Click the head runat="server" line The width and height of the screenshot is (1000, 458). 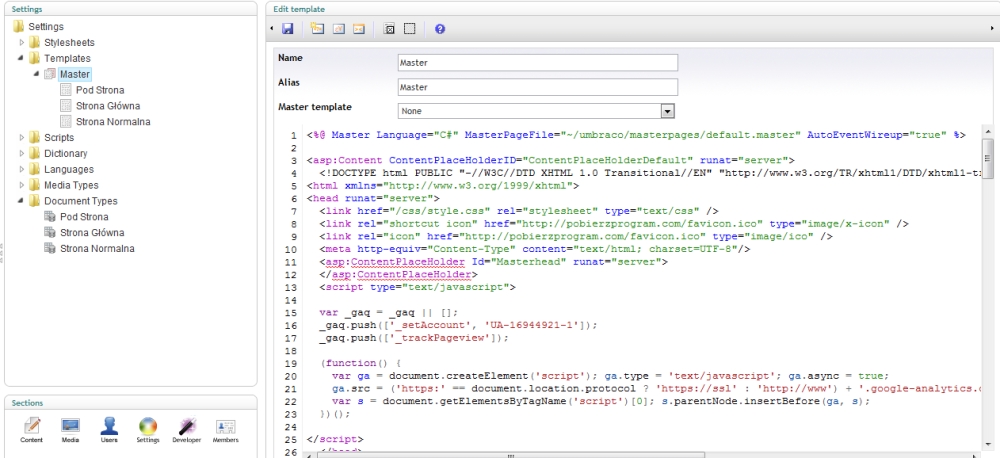373,198
